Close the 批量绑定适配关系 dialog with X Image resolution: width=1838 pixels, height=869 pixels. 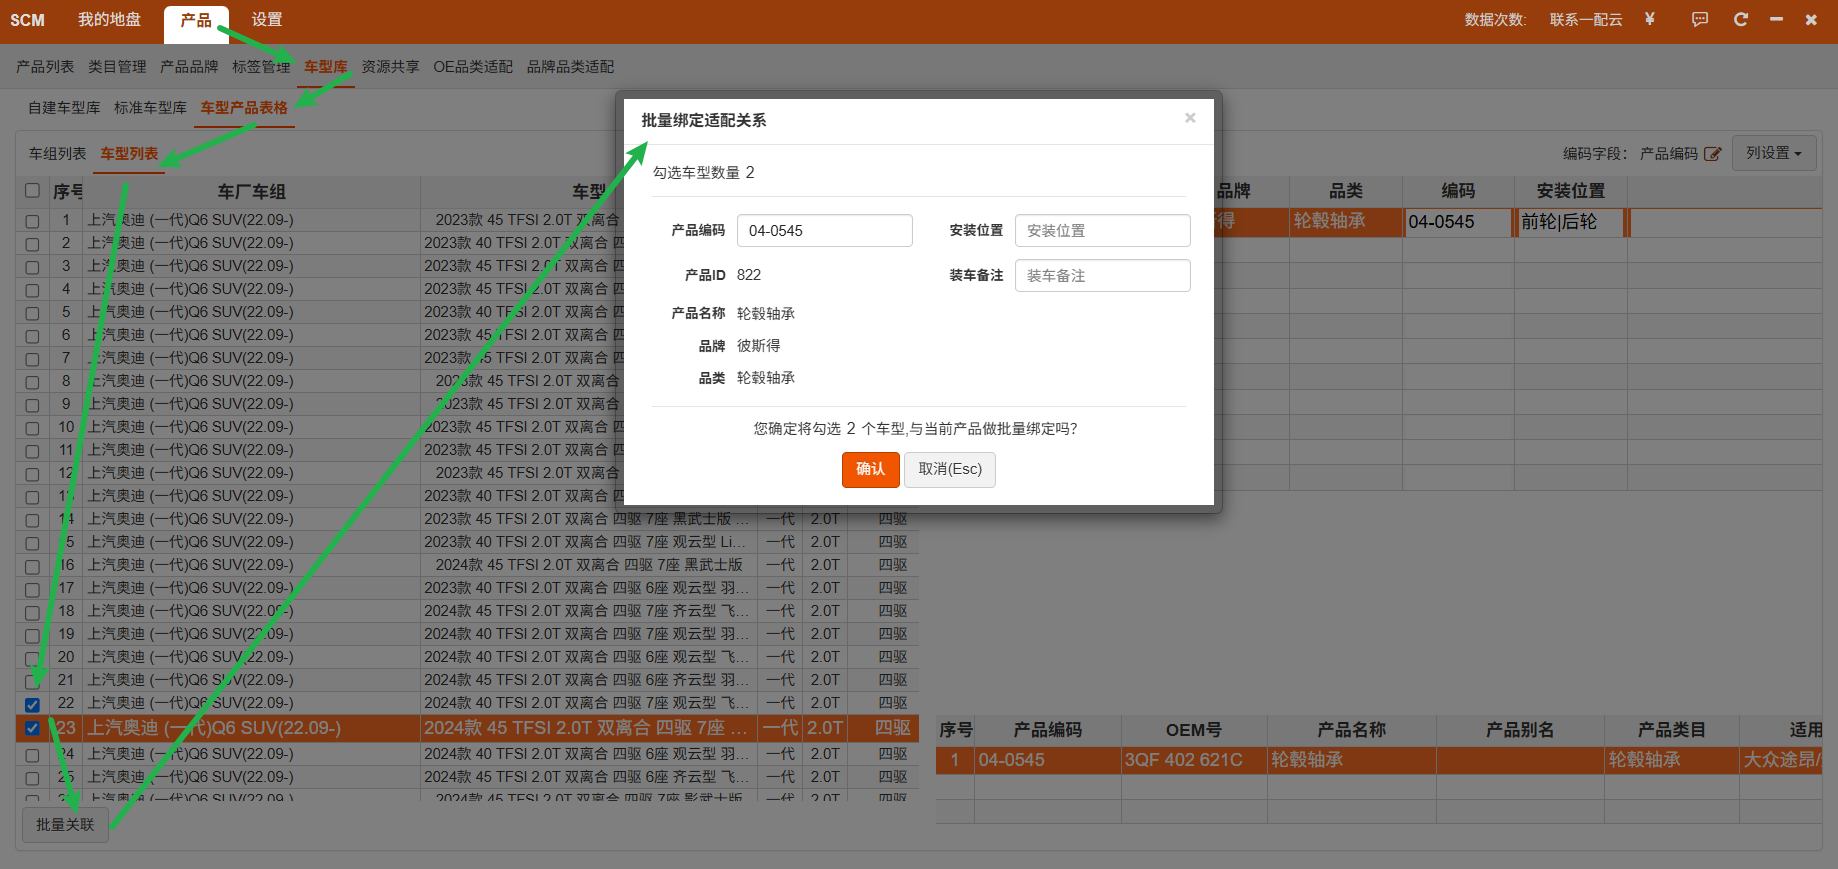click(x=1190, y=118)
